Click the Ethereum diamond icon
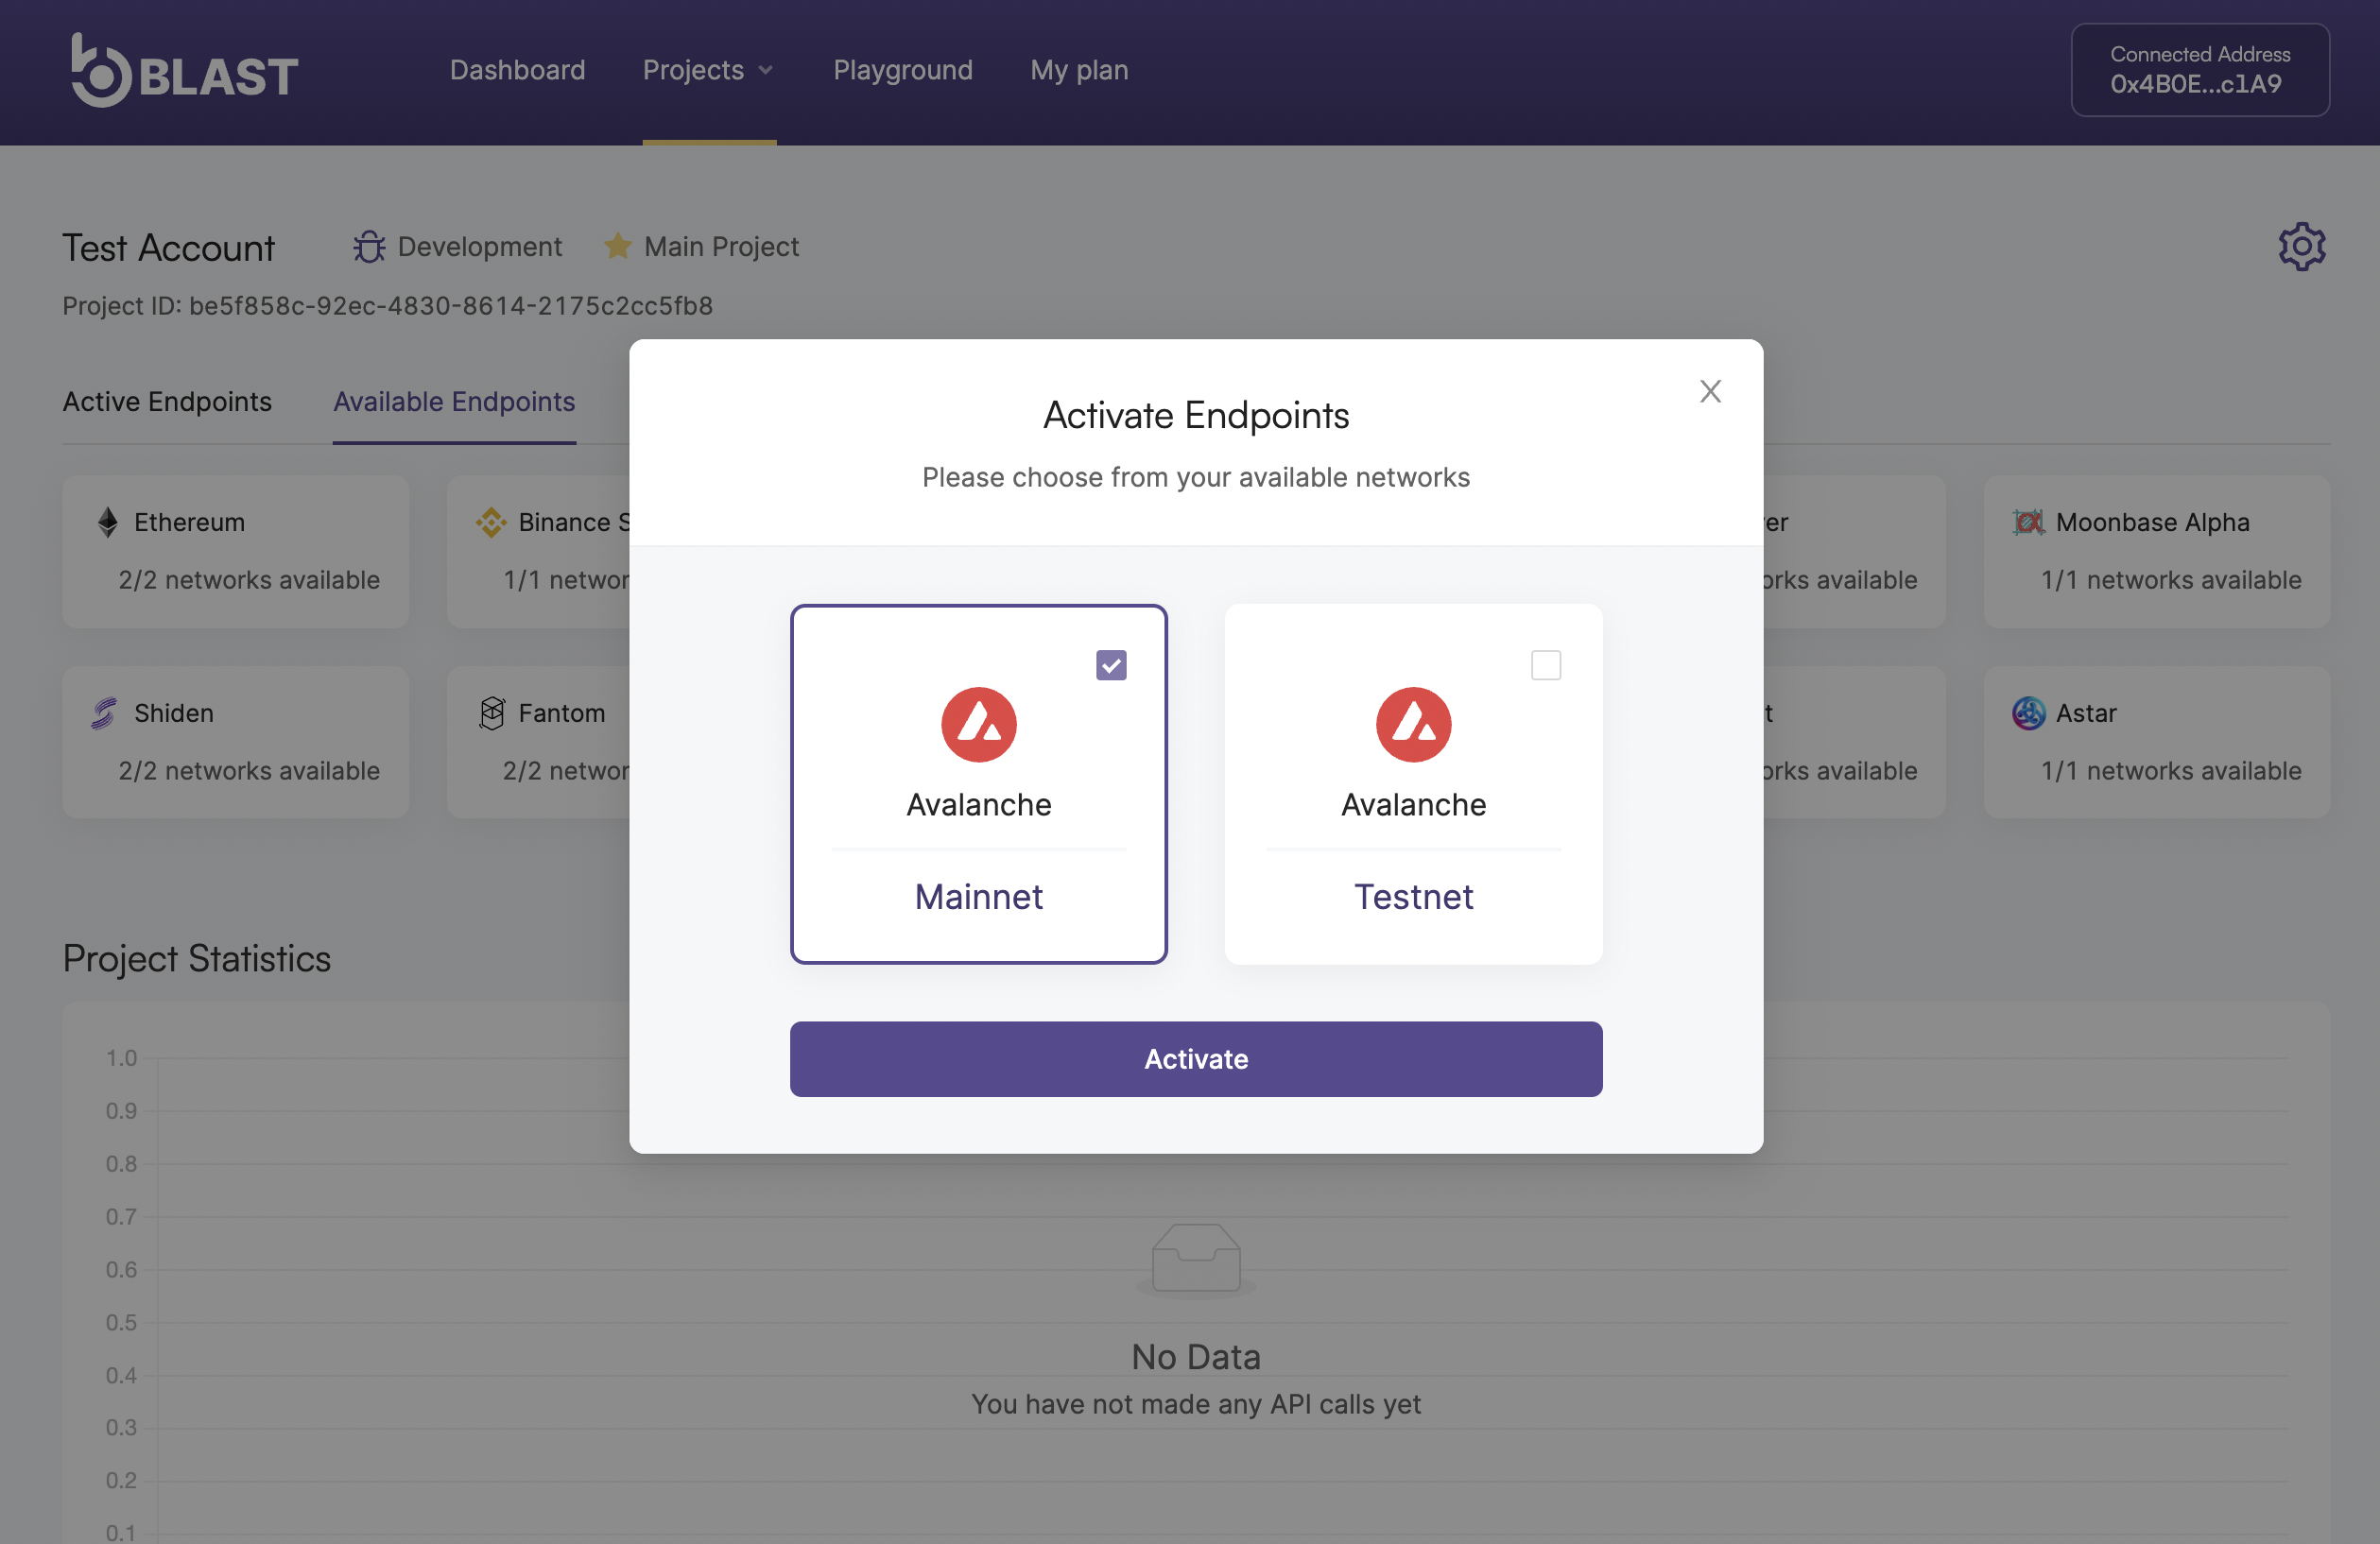This screenshot has height=1544, width=2380. [x=108, y=522]
